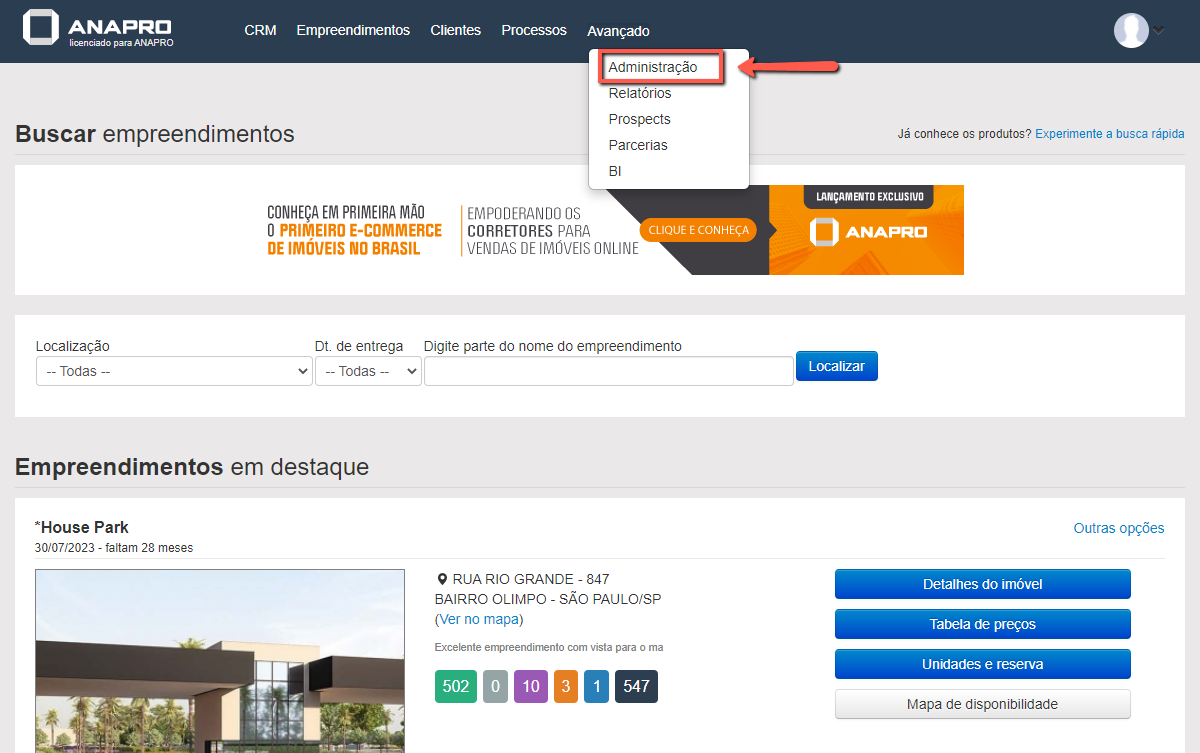Expand the arrow next to user avatar
Viewport: 1200px width, 753px height.
1159,30
